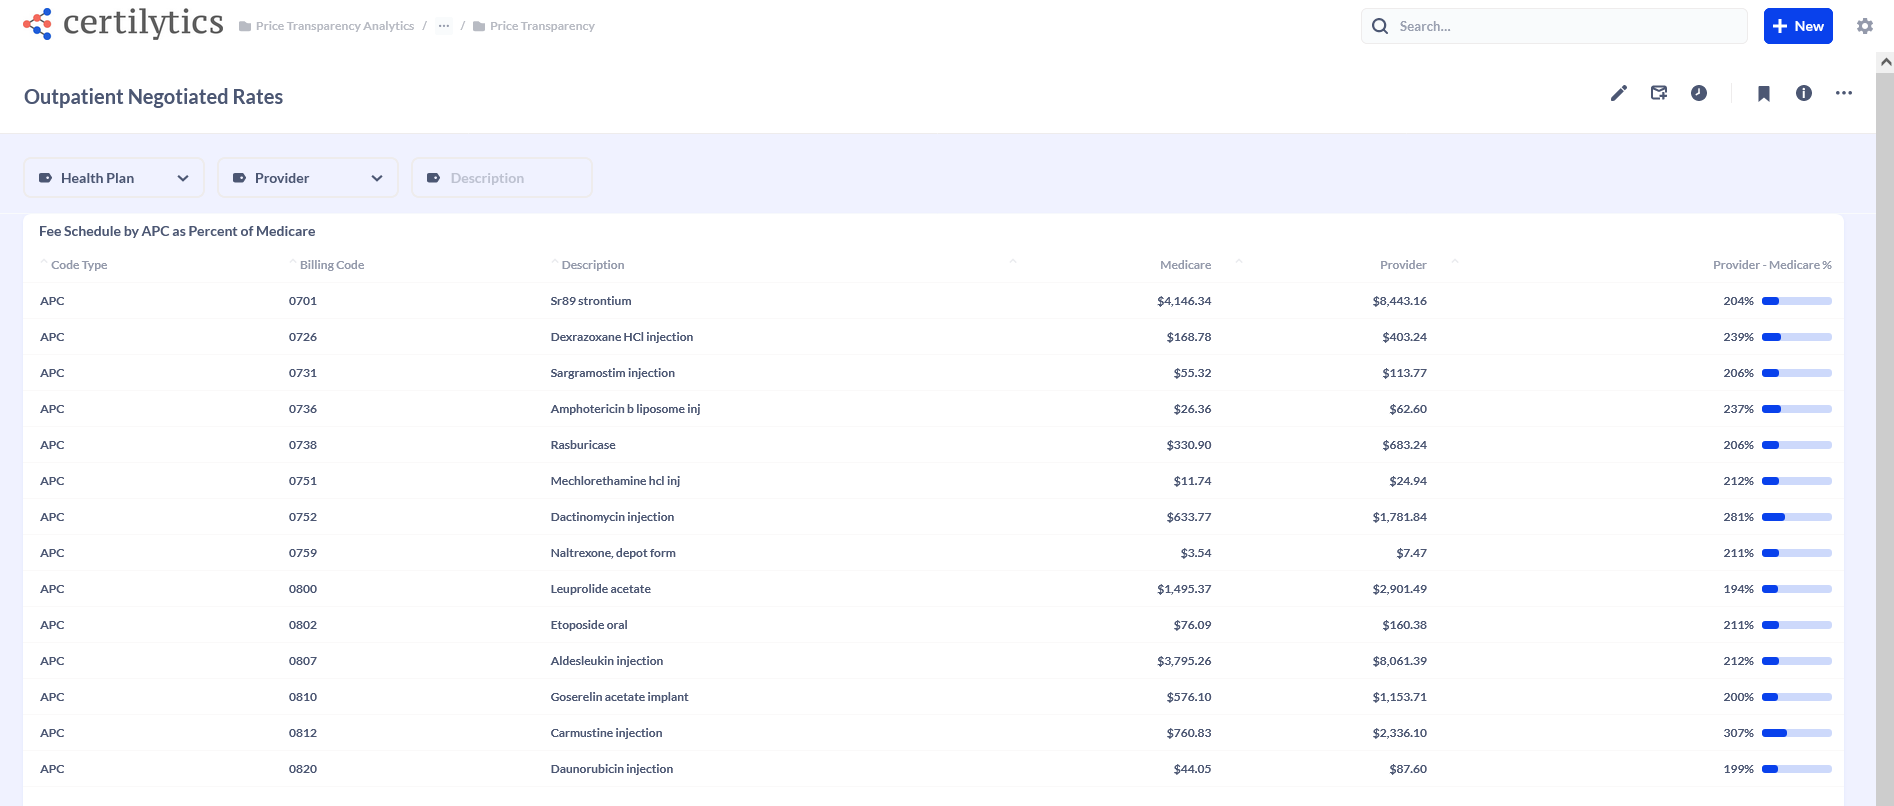The image size is (1894, 806).
Task: Click the 307% bar for Carmustine injection
Action: 1797,733
